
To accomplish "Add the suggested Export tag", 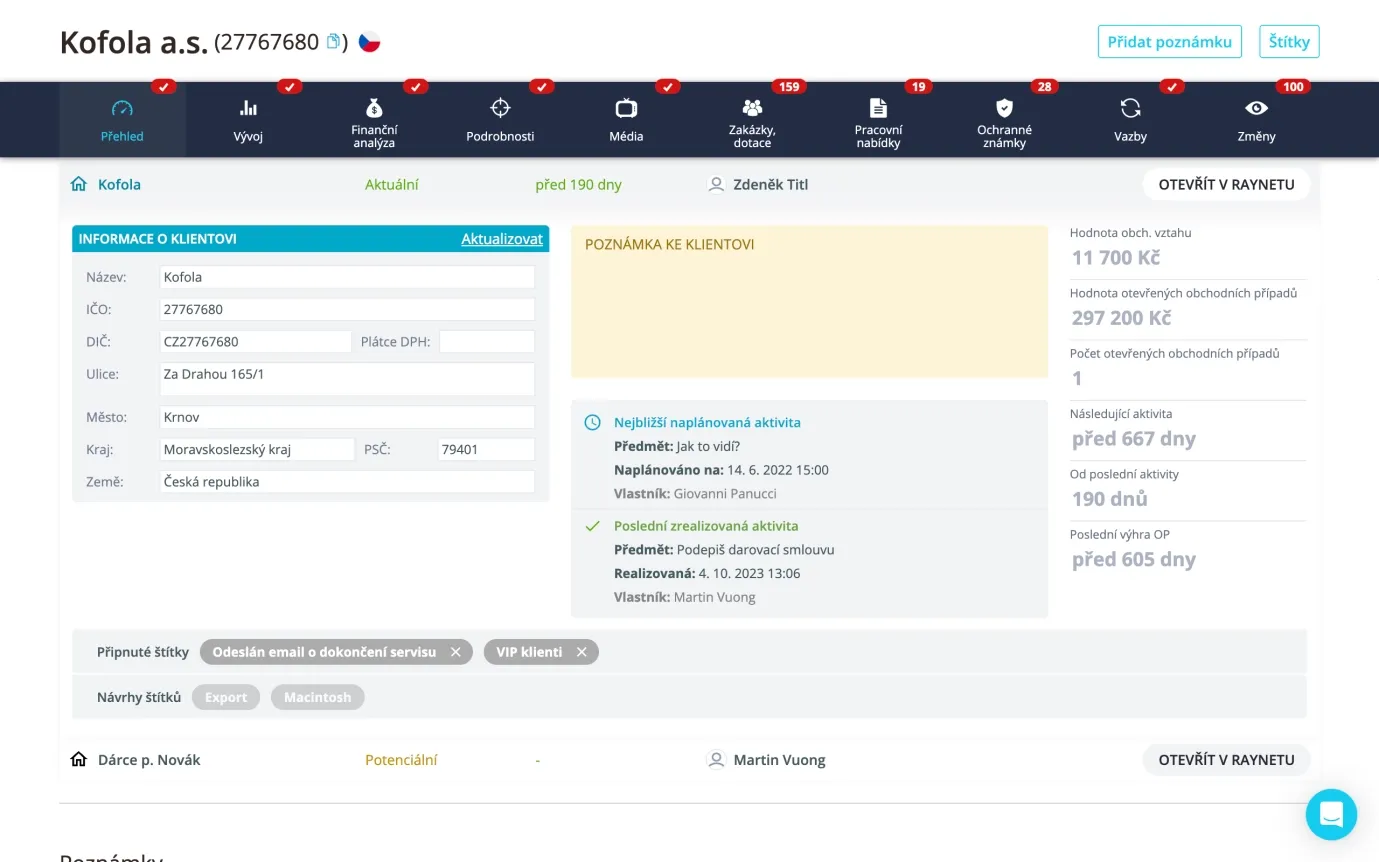I will (226, 697).
